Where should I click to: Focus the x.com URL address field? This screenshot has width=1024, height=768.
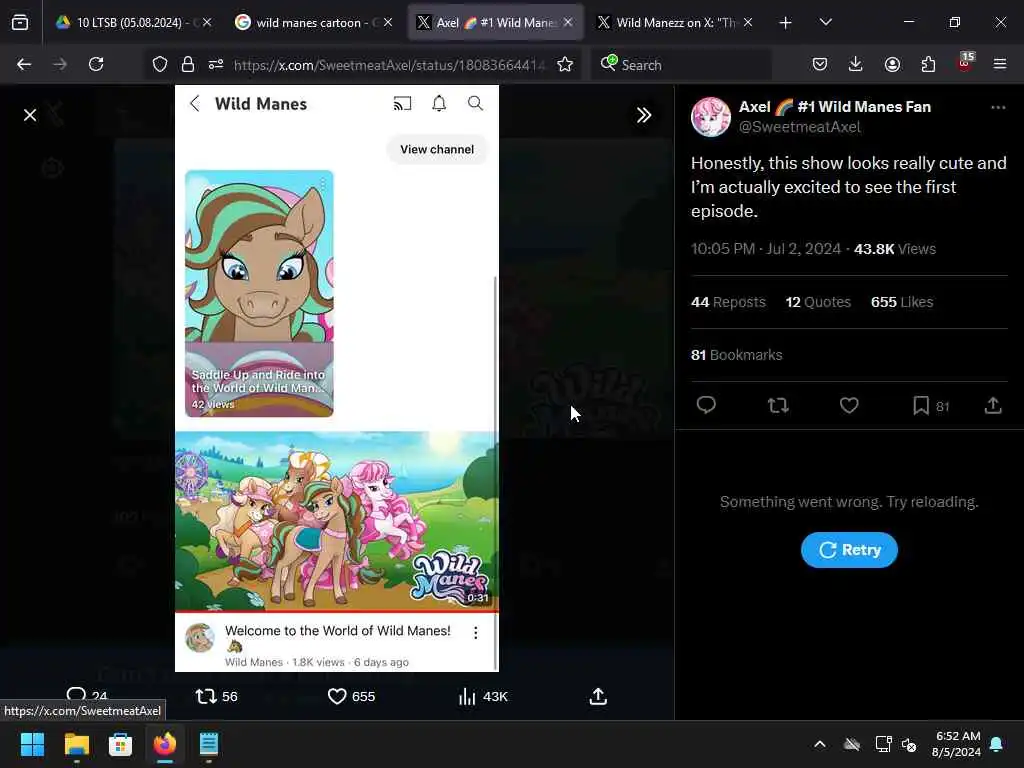pyautogui.click(x=389, y=65)
